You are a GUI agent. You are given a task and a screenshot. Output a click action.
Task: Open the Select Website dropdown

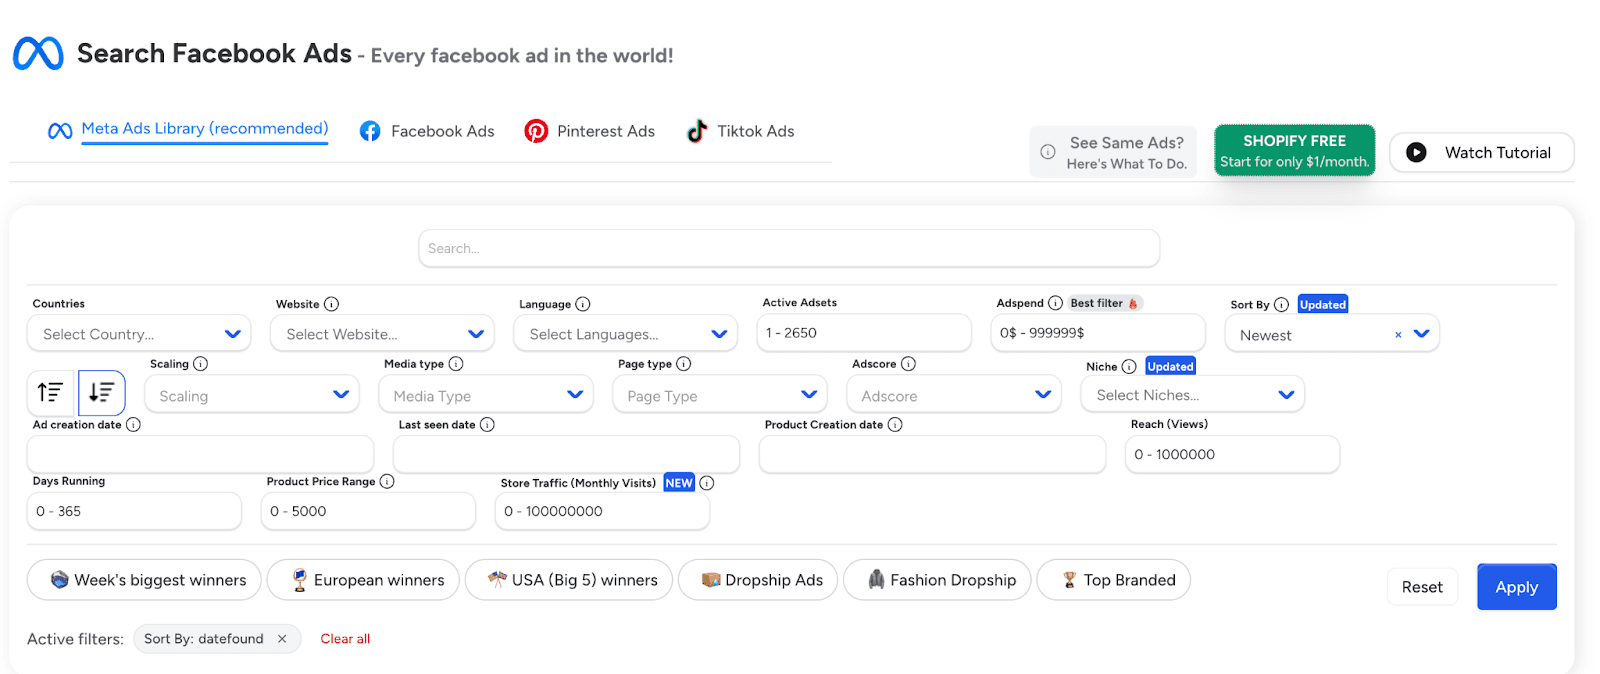(382, 334)
